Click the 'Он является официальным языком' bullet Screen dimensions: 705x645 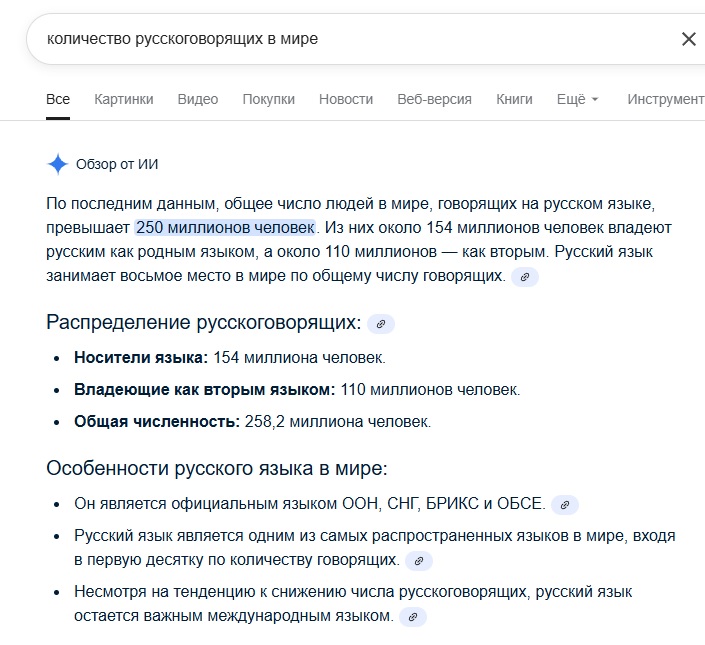(x=310, y=504)
